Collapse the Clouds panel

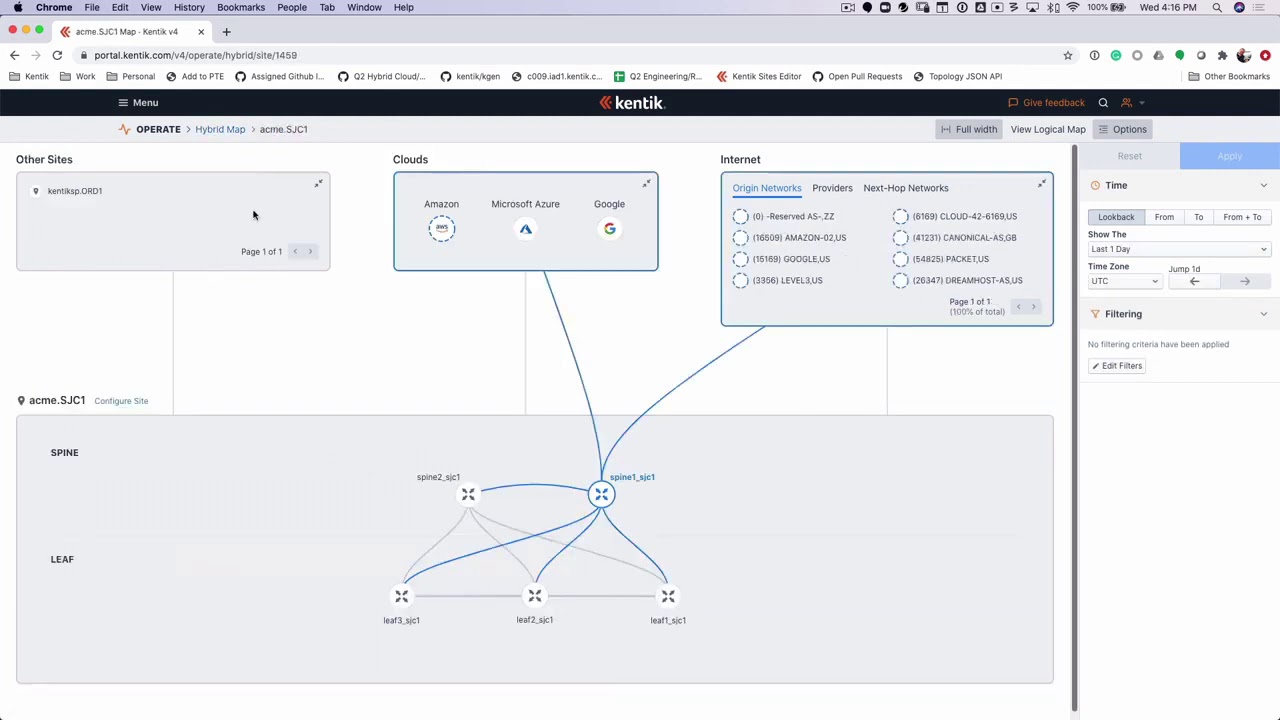646,184
